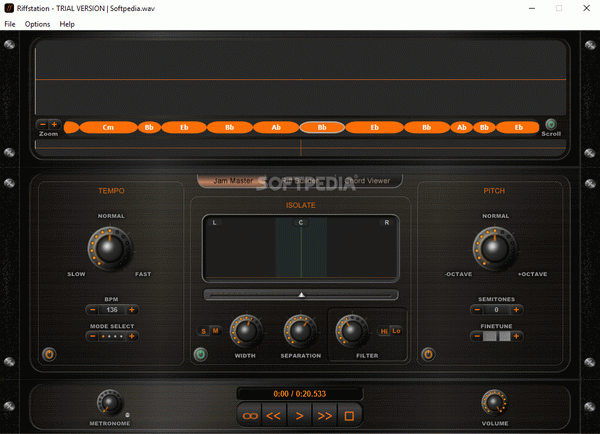Click the C marker in isolate display
Image resolution: width=600 pixels, height=434 pixels.
[x=301, y=222]
